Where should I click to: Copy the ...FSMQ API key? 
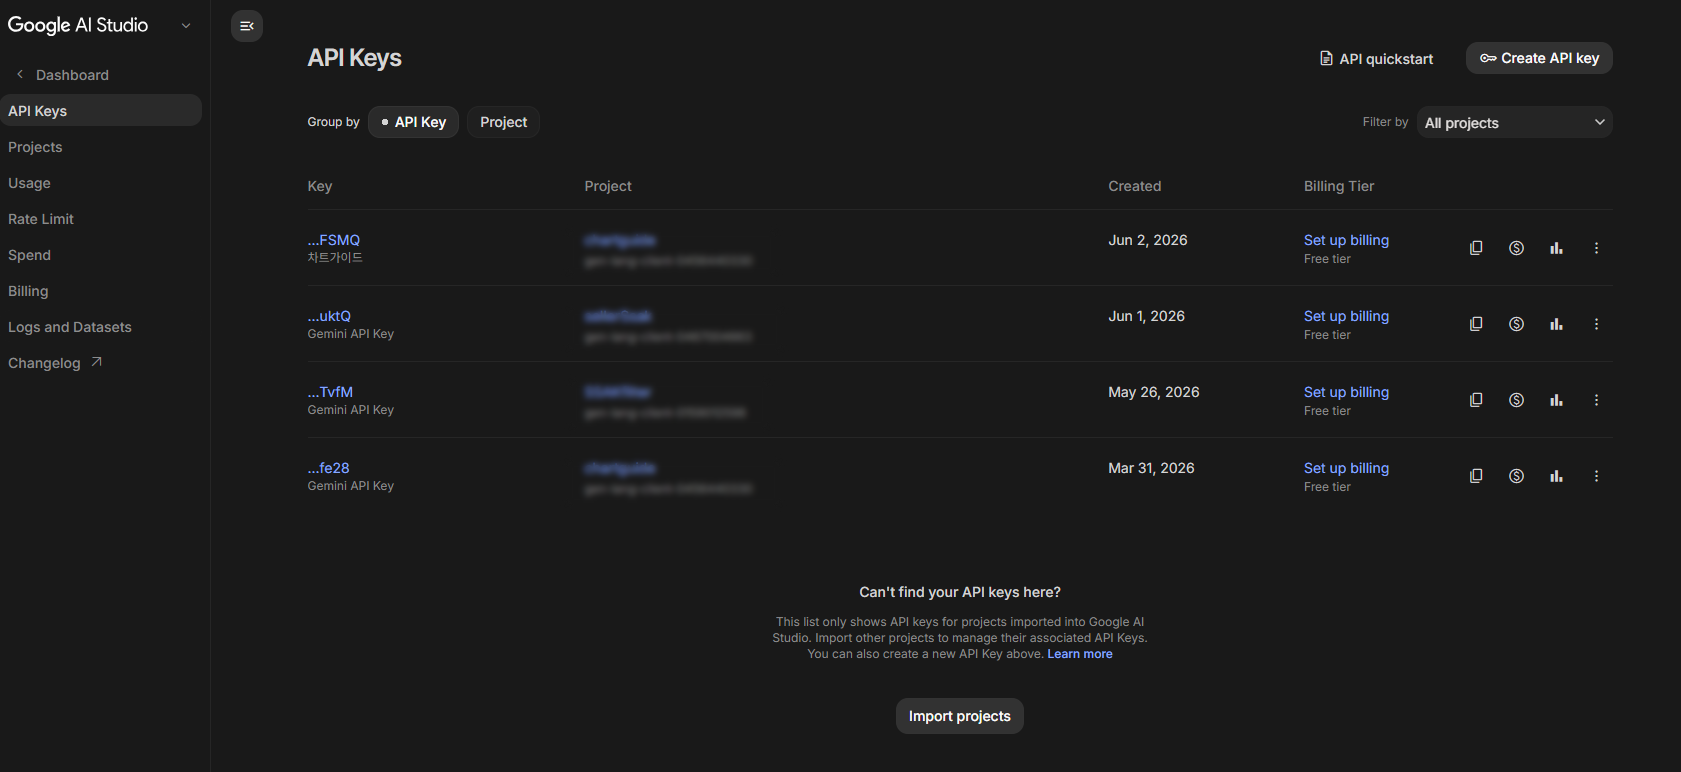[1476, 248]
